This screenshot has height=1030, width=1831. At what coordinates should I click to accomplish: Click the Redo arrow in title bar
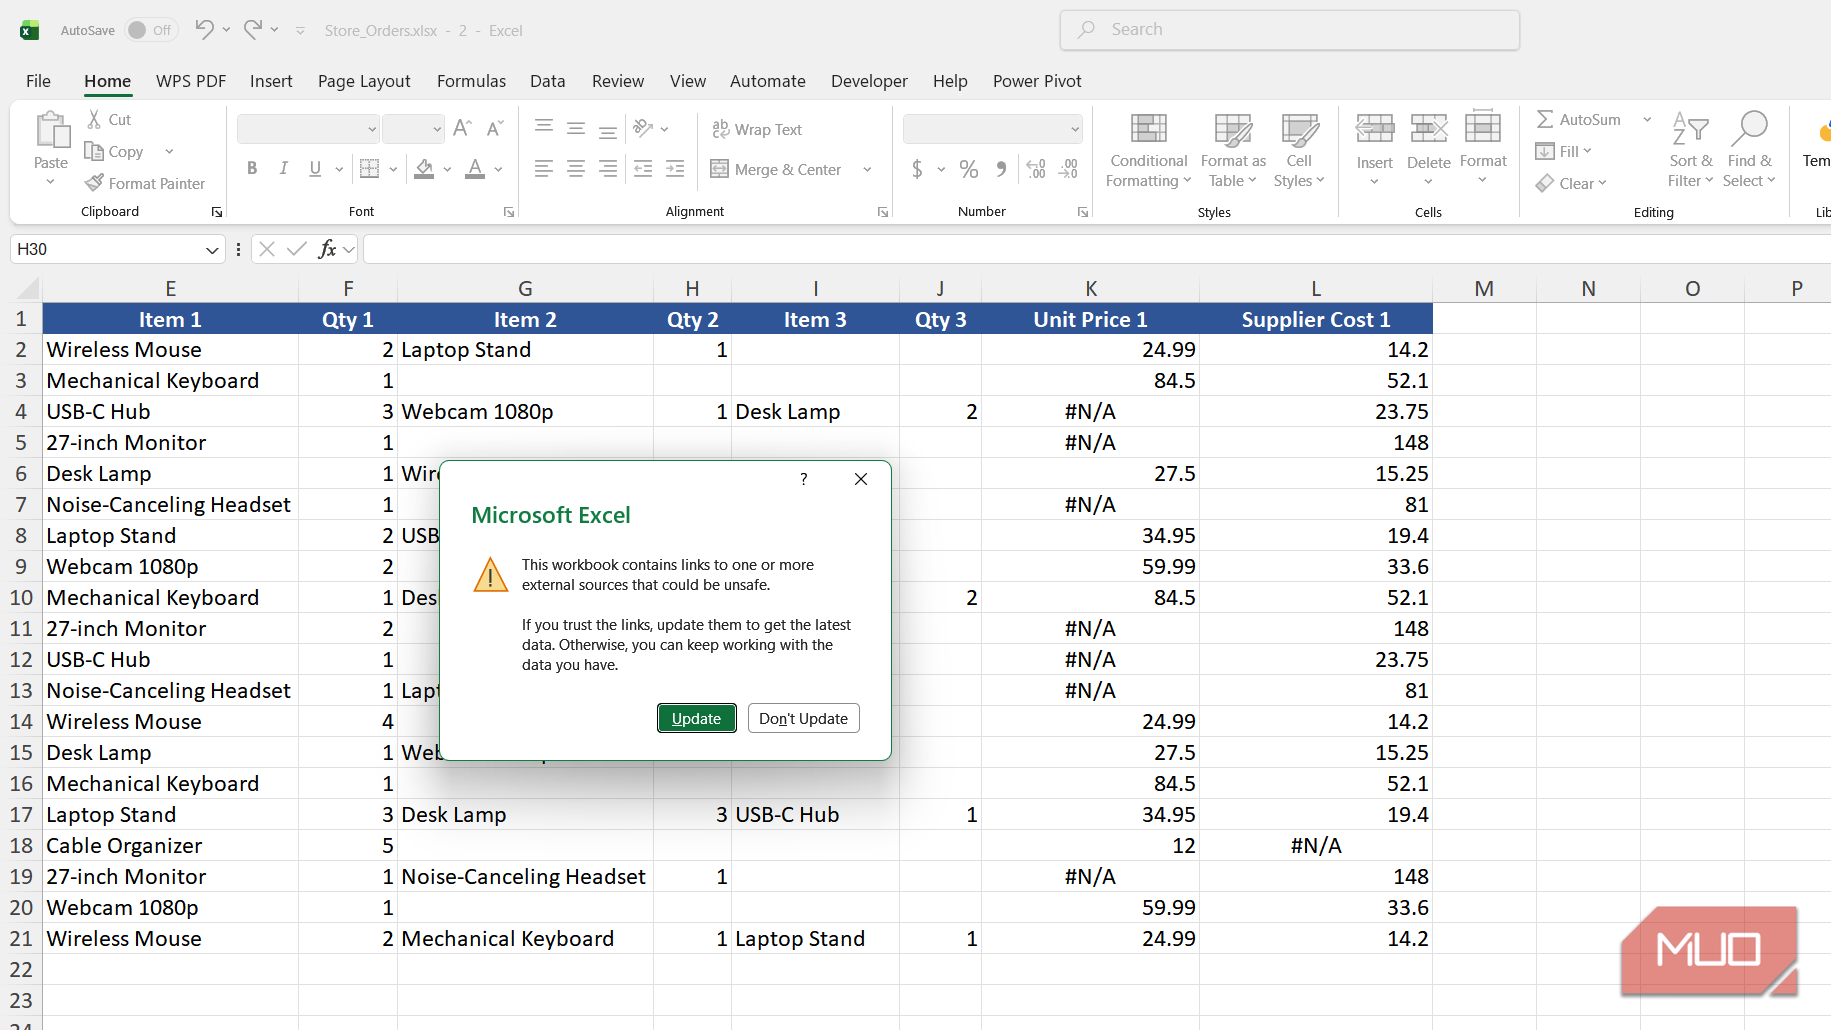click(253, 29)
